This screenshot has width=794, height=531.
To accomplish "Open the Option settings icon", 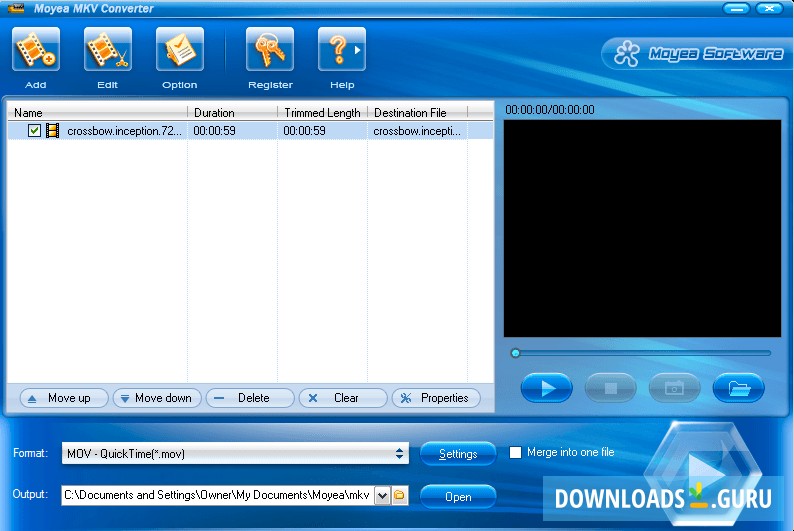I will click(180, 49).
